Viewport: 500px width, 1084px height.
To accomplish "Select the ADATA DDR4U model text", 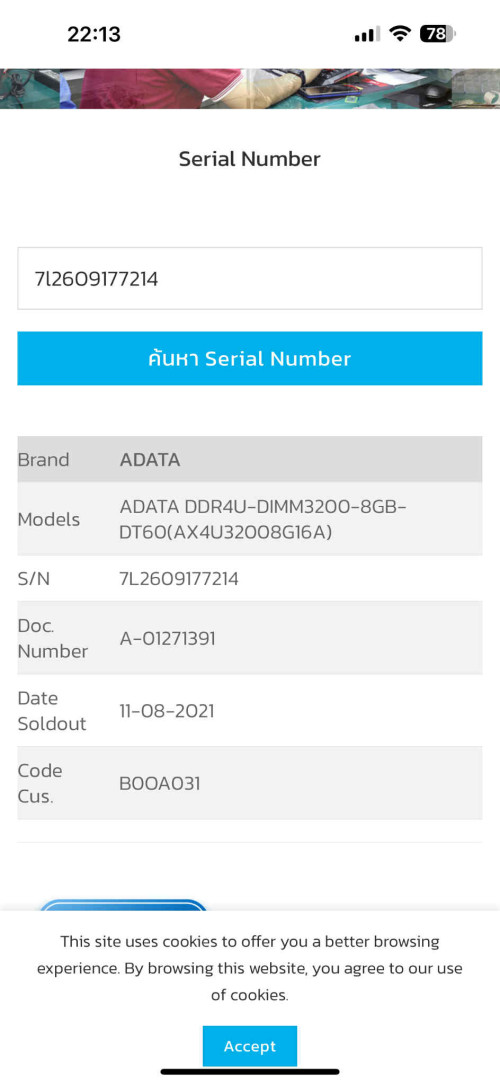I will click(263, 519).
